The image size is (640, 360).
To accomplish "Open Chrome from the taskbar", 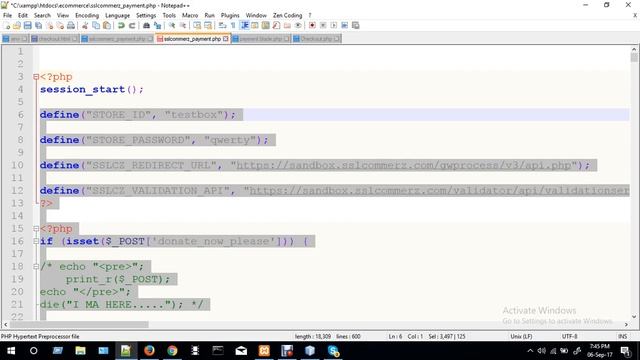I will pyautogui.click(x=172, y=351).
